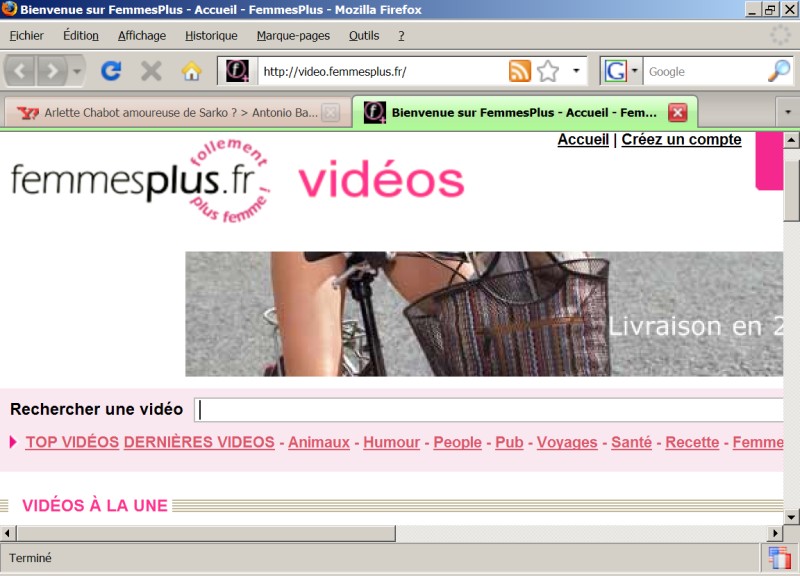Open the Pub category link
800x576 pixels.
[509, 442]
